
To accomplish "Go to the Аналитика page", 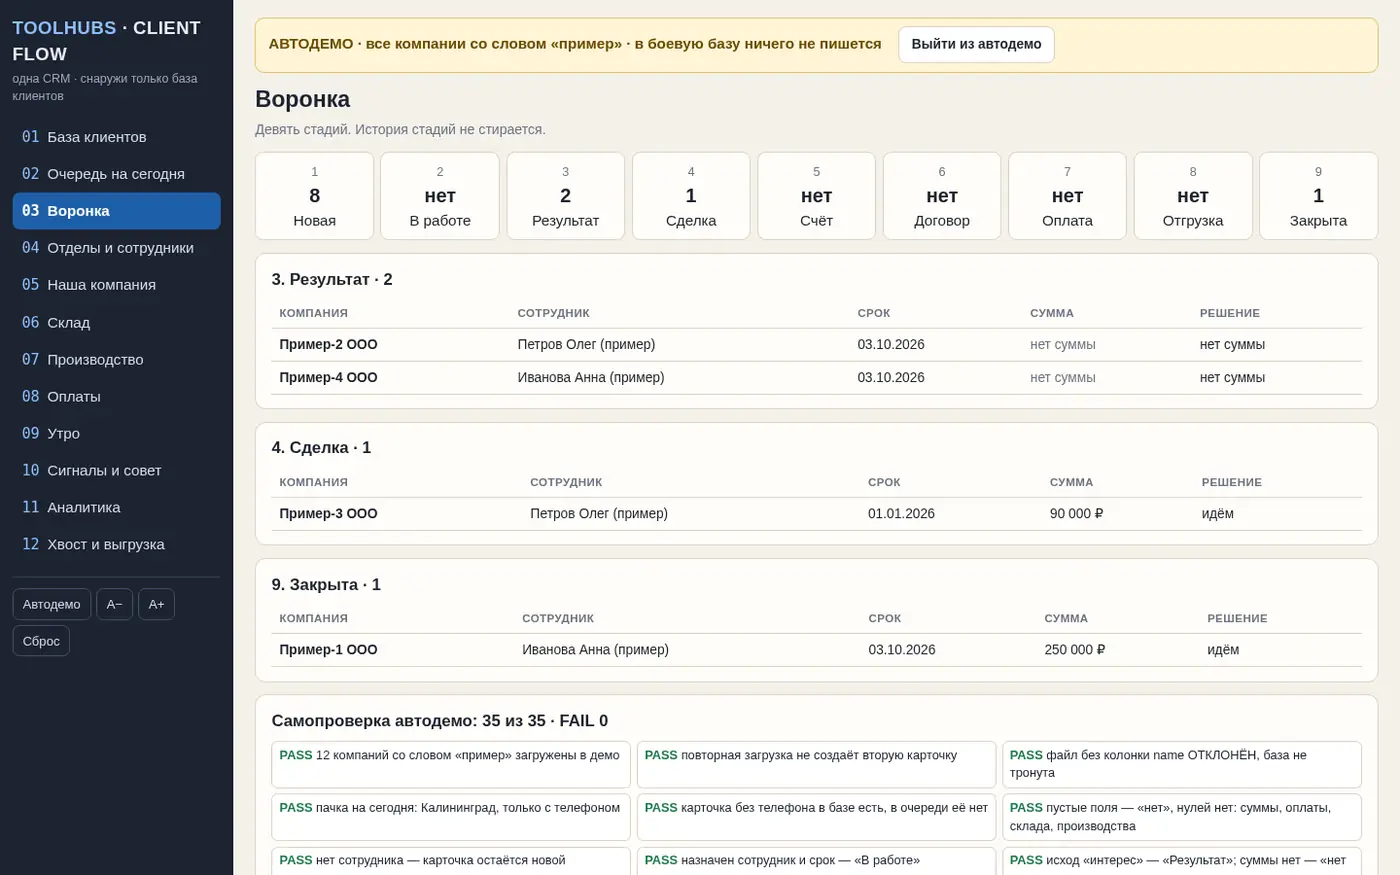I will (116, 507).
